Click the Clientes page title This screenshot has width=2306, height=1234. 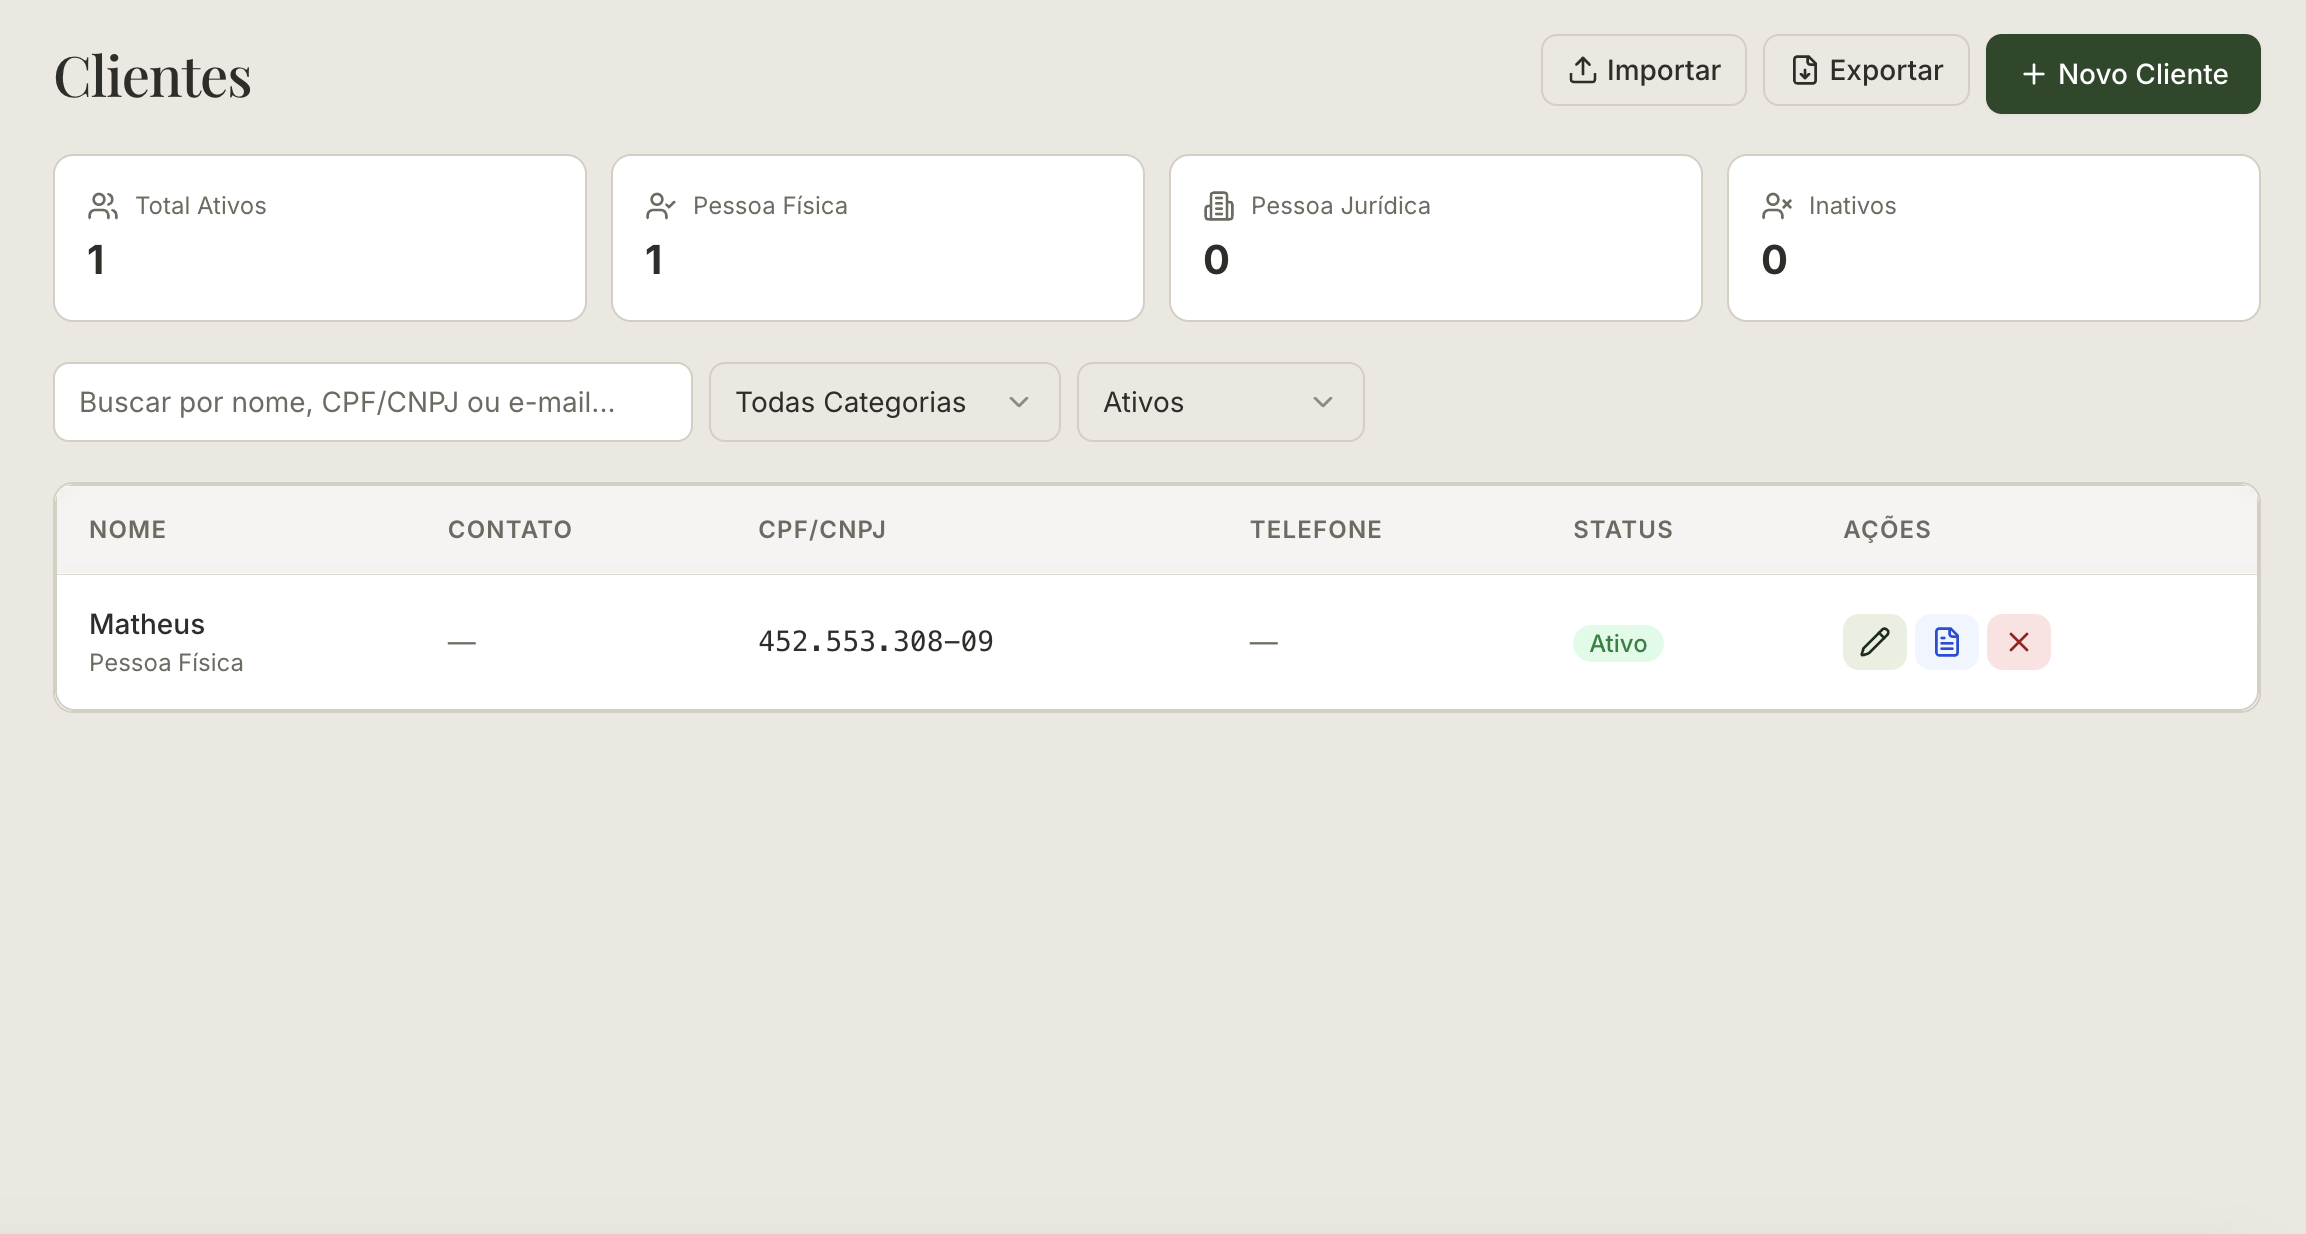pos(153,76)
